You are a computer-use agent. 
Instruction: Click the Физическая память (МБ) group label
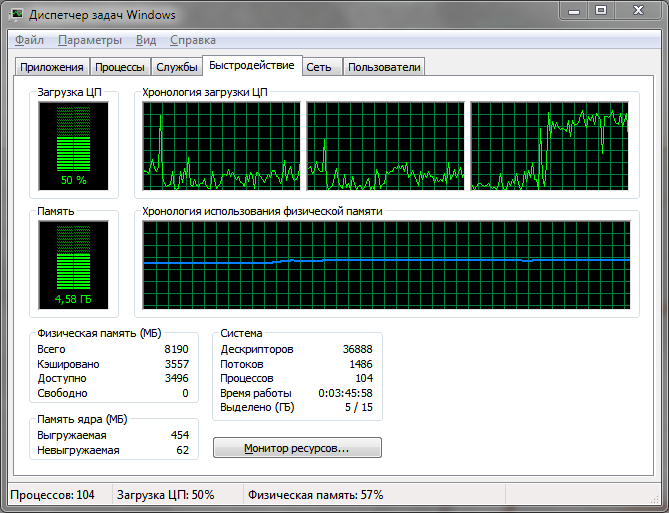coord(99,333)
